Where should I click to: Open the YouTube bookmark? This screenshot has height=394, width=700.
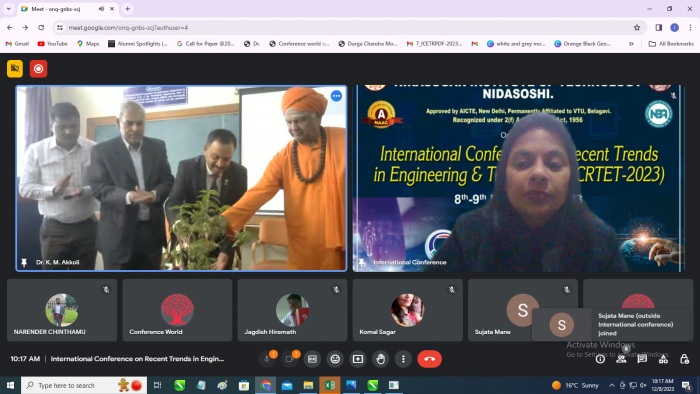52,44
